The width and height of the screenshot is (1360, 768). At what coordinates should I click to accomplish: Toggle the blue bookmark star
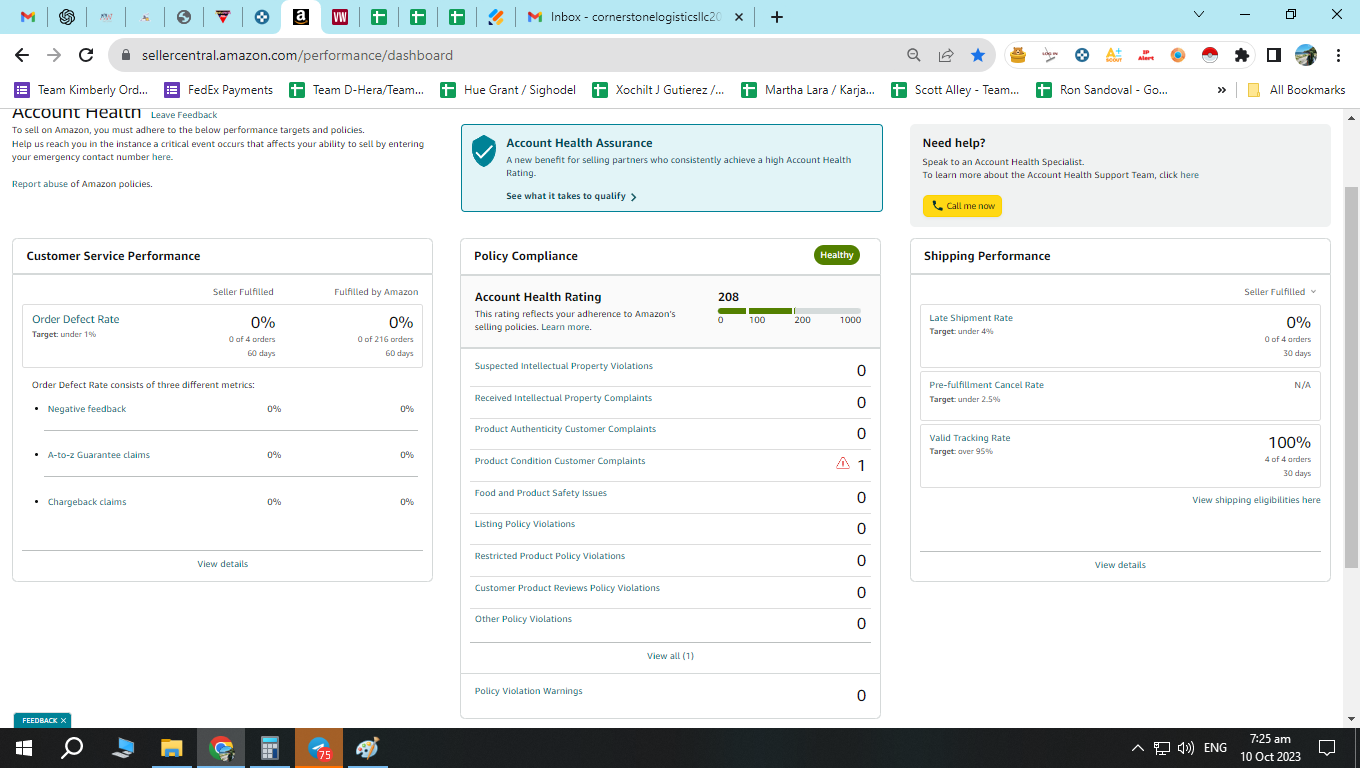977,55
